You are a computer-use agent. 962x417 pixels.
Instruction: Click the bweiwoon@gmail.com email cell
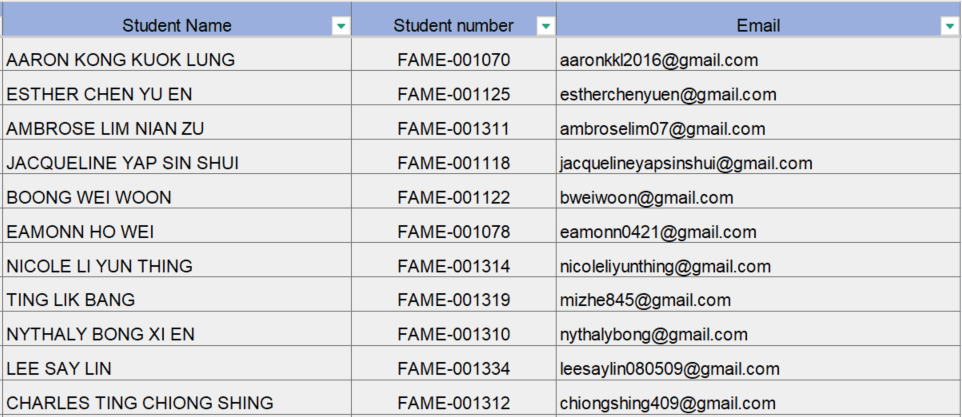click(x=647, y=198)
